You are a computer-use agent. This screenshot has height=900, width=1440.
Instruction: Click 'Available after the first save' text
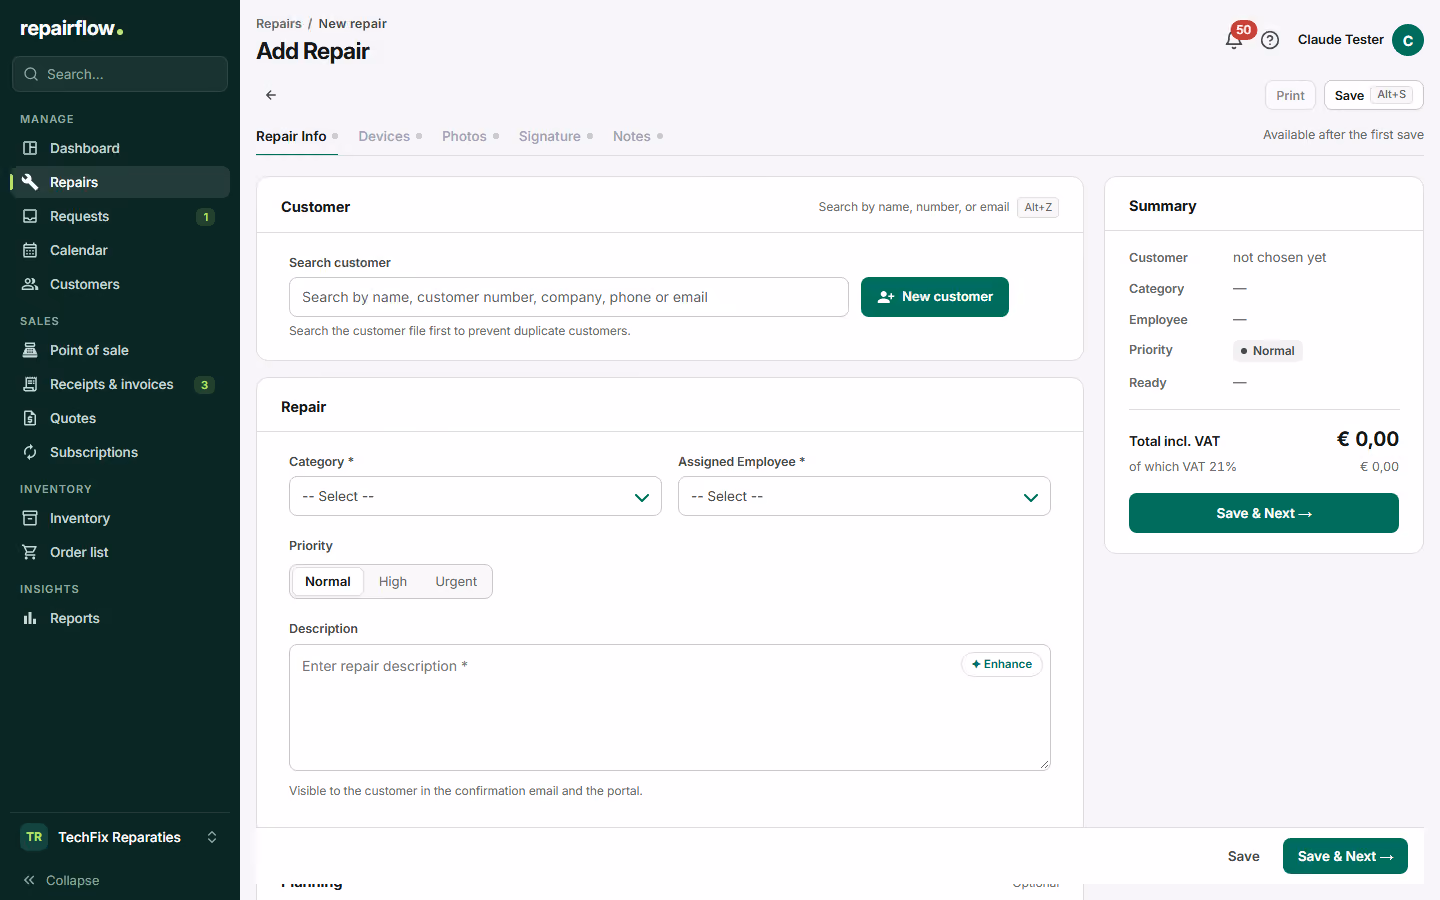[x=1343, y=135]
